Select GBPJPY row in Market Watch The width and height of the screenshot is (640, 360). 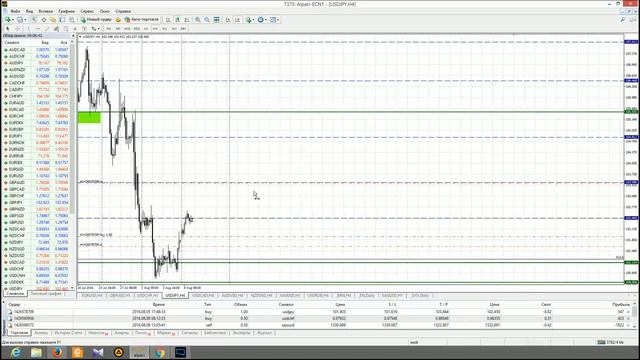[36, 202]
